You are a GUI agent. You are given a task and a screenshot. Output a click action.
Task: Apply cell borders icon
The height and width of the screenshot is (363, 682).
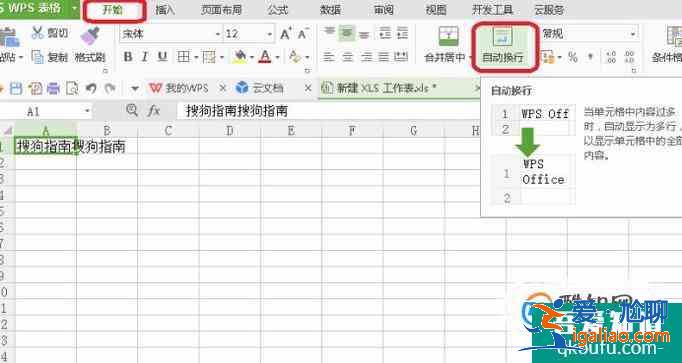tap(184, 57)
